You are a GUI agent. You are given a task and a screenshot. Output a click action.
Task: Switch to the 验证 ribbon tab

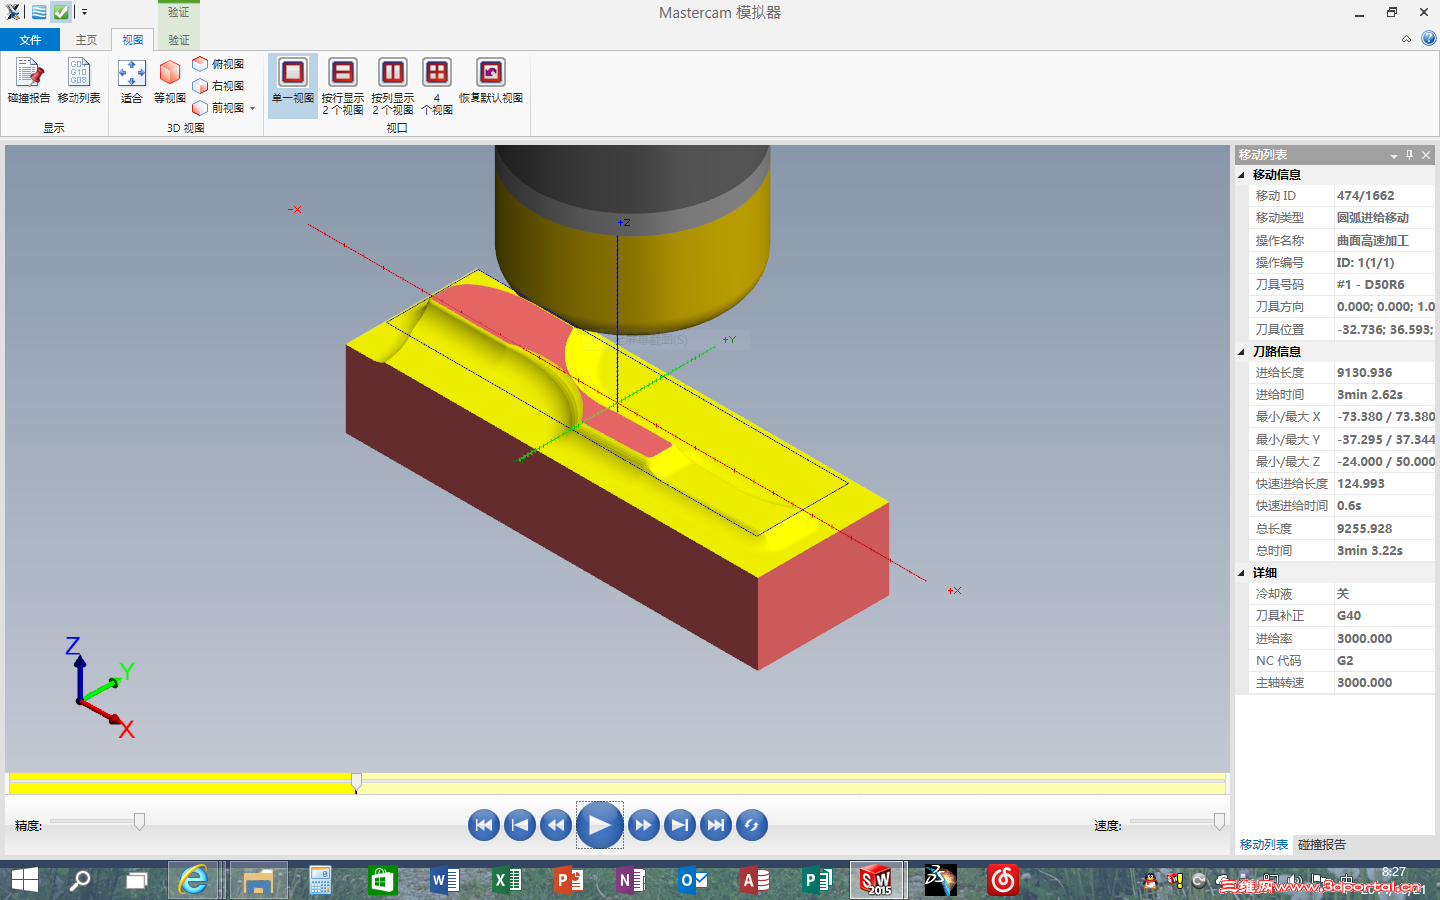(179, 40)
